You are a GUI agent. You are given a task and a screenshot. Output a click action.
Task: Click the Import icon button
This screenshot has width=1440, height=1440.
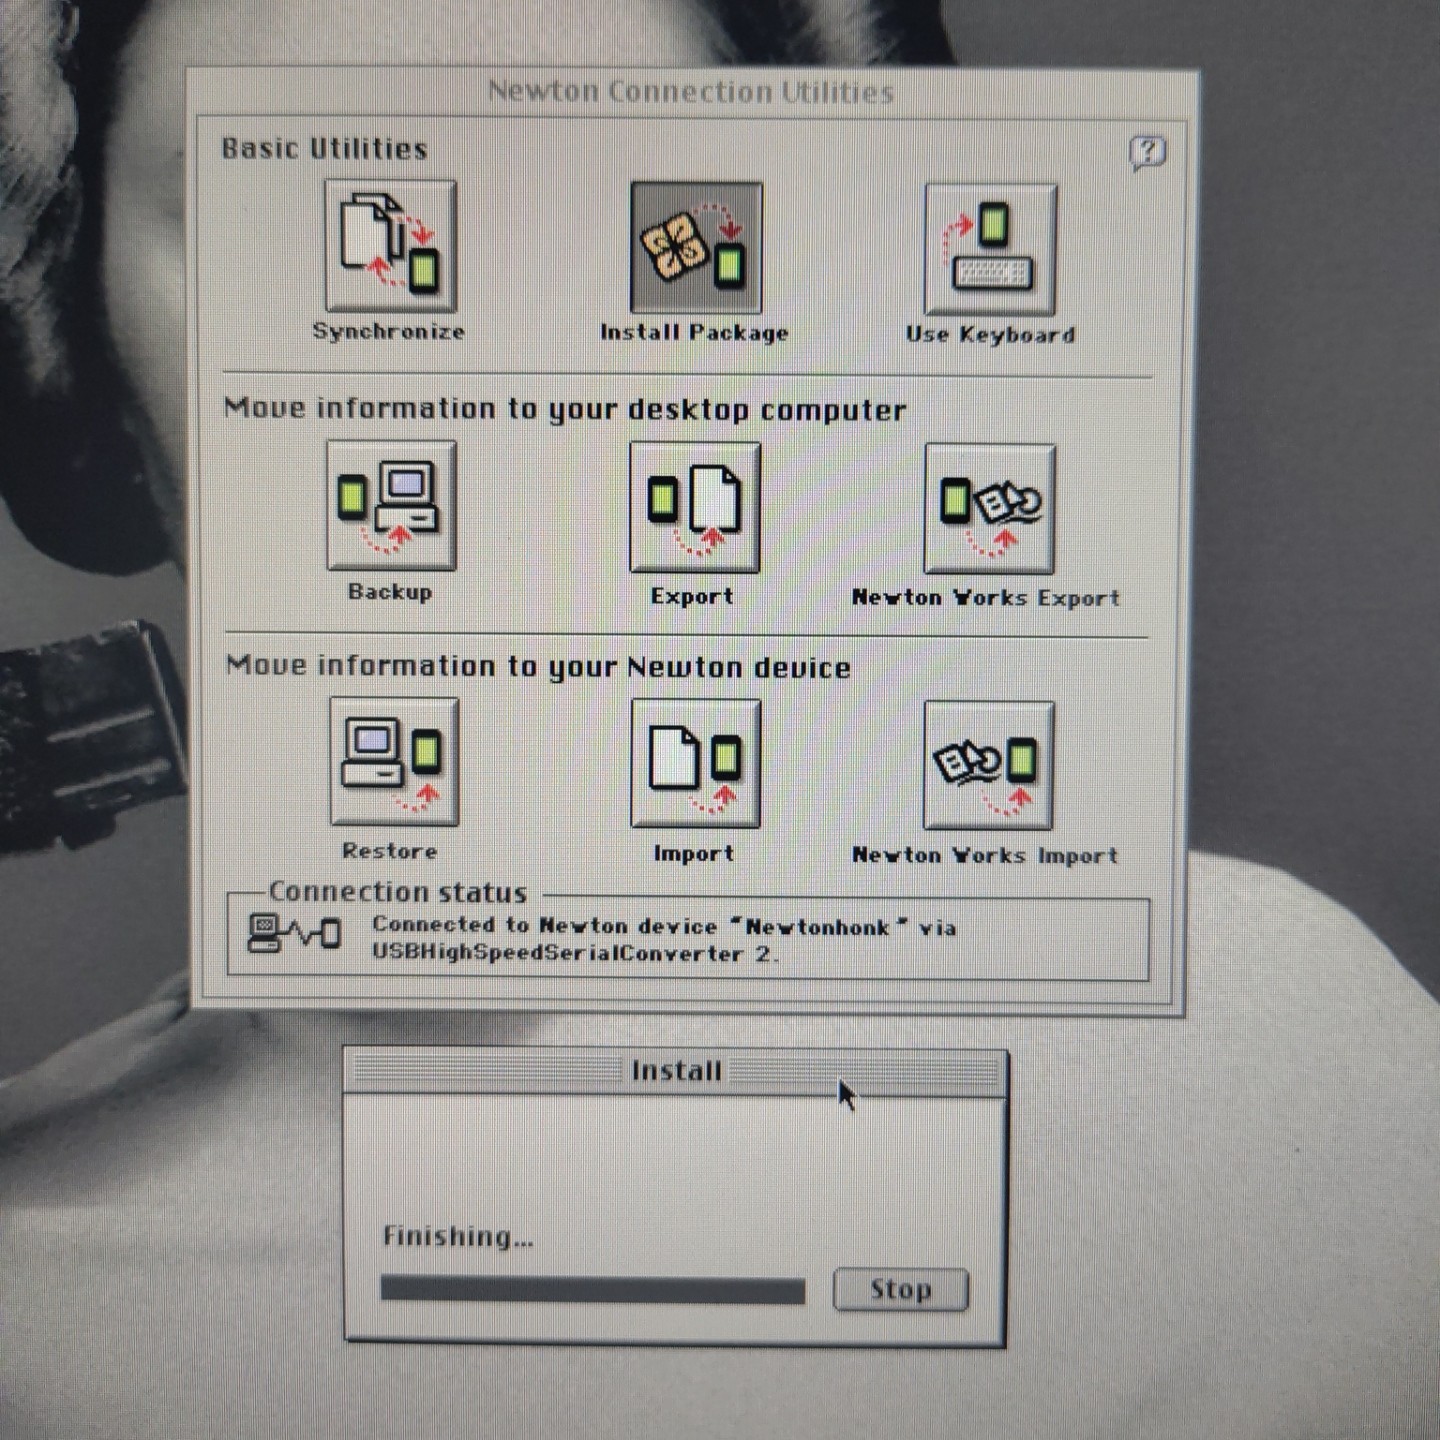pyautogui.click(x=696, y=764)
